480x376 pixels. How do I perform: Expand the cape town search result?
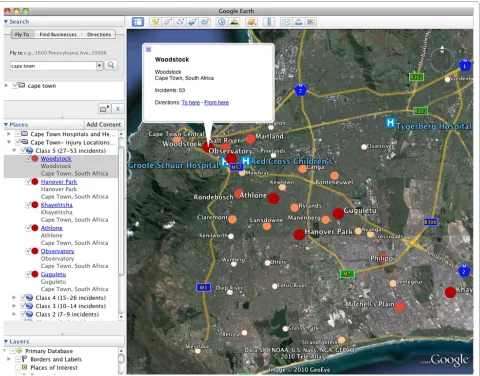point(6,85)
